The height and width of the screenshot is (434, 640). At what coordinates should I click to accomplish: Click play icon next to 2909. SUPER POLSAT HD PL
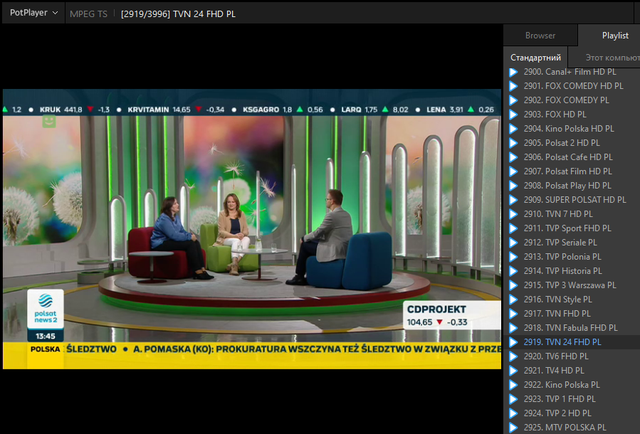pos(513,200)
